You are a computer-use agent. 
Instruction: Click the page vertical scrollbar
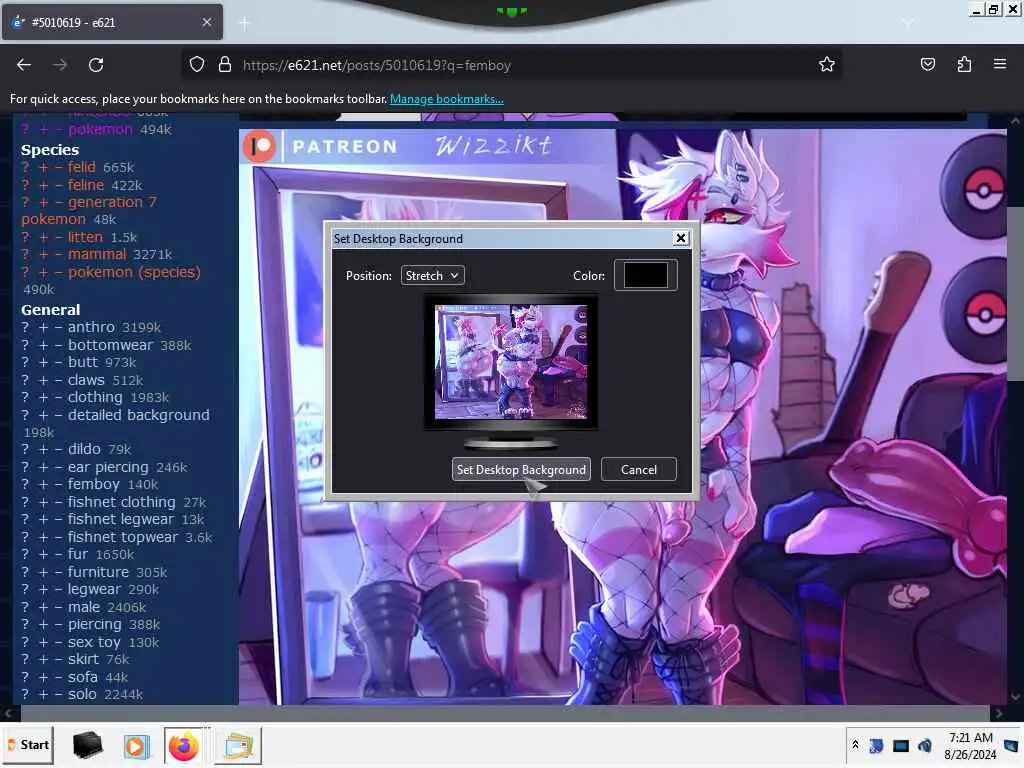pyautogui.click(x=1015, y=294)
